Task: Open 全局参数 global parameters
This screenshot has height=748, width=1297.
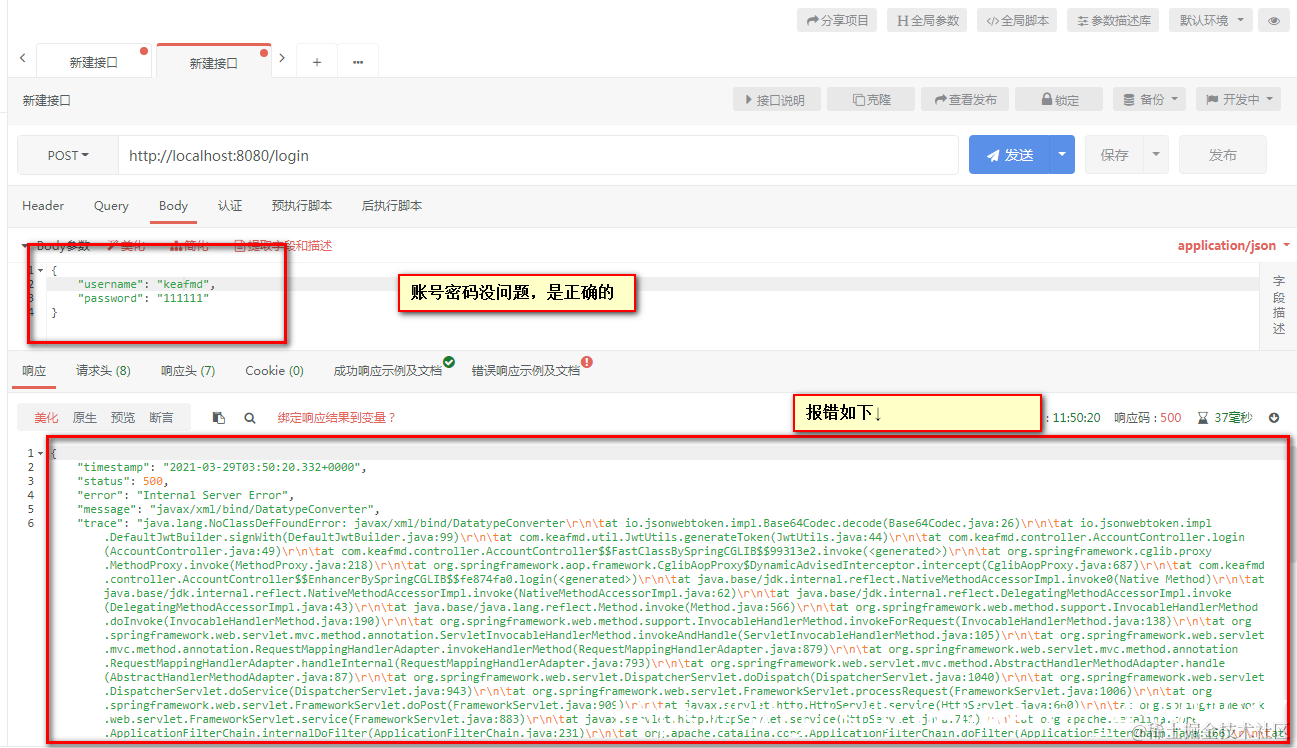Action: coord(927,20)
